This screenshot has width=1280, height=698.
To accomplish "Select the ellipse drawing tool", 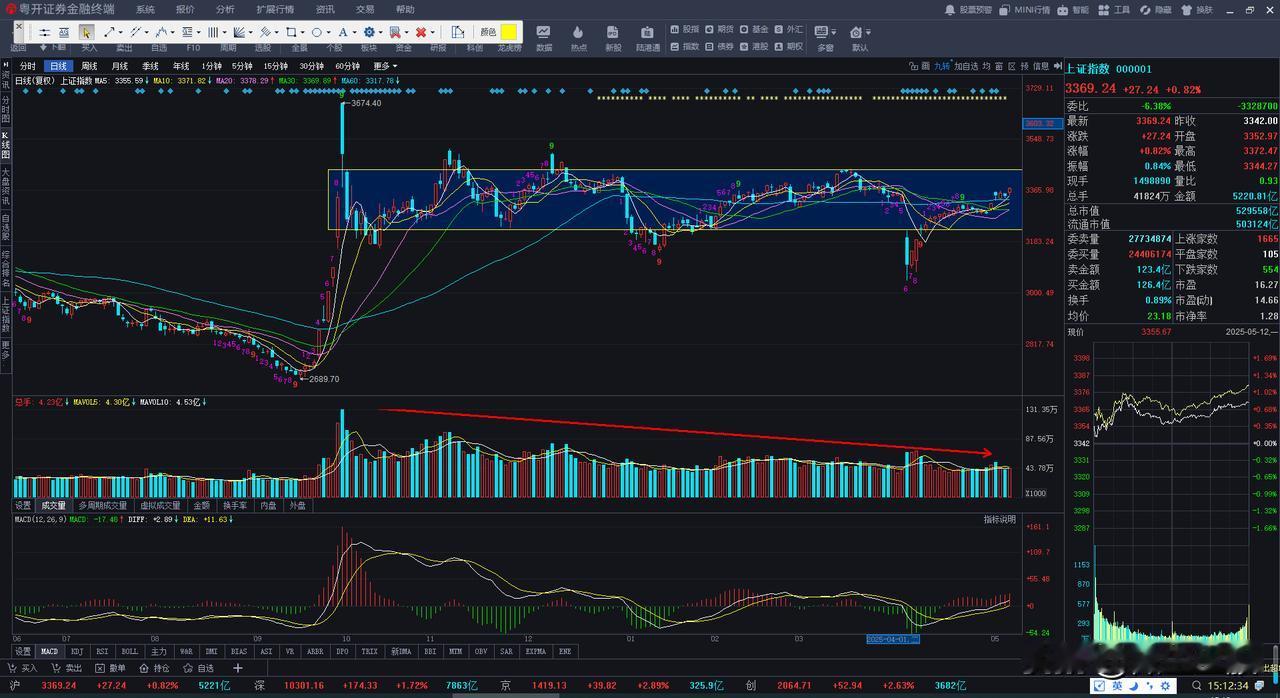I will click(316, 32).
